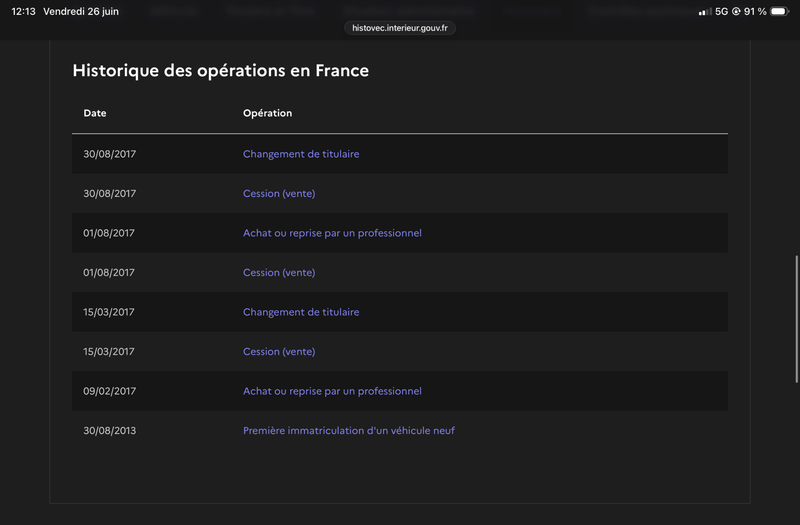Open Changement de titulaire dated 30/08/2017
The width and height of the screenshot is (800, 525).
click(x=301, y=154)
